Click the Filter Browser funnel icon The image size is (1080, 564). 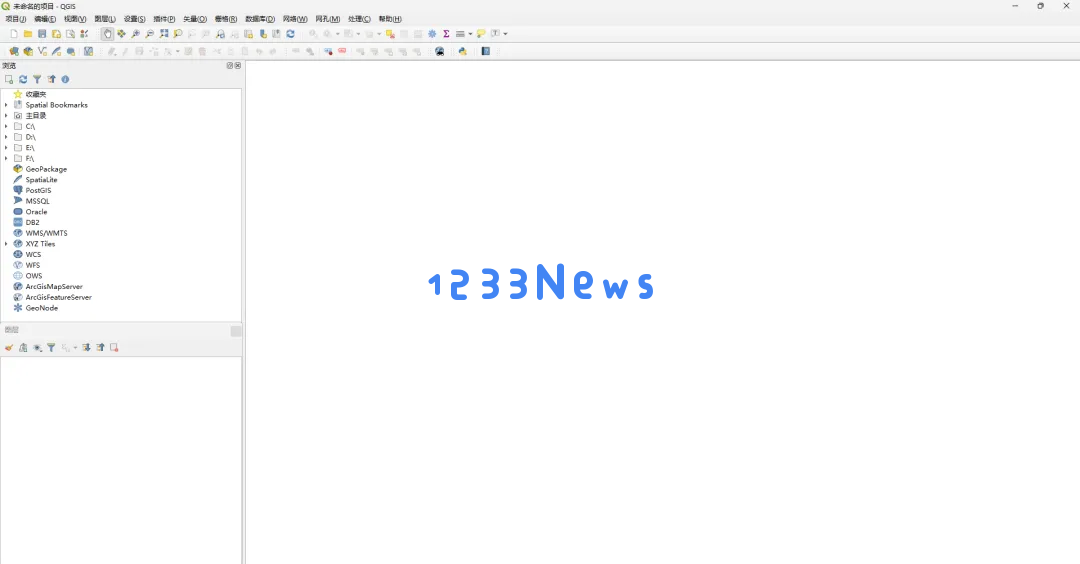point(37,79)
